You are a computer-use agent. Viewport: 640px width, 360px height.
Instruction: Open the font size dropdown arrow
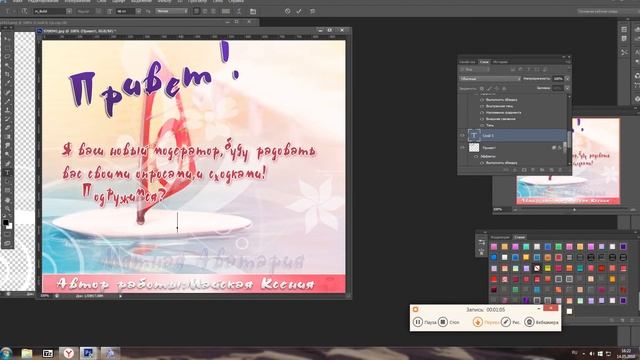138,11
